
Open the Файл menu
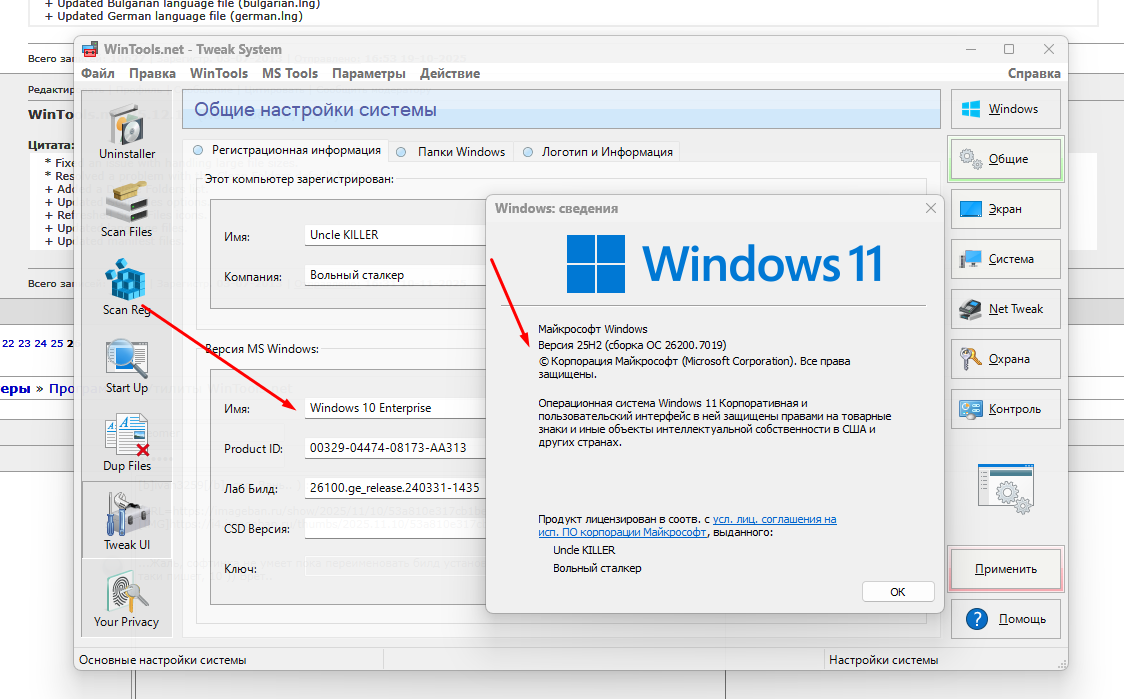click(x=97, y=73)
